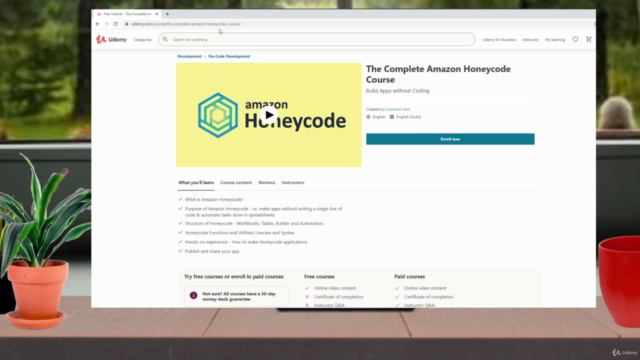Click the Udemy logo

click(x=111, y=39)
